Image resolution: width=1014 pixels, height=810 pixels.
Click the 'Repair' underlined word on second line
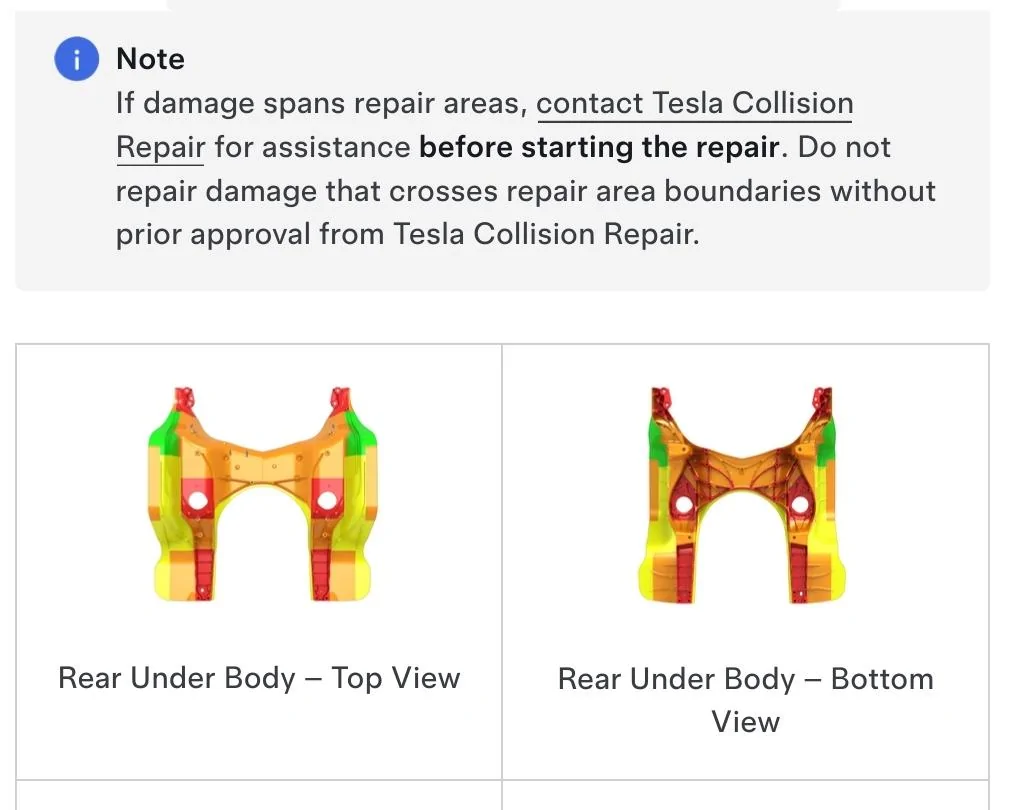pyautogui.click(x=160, y=147)
